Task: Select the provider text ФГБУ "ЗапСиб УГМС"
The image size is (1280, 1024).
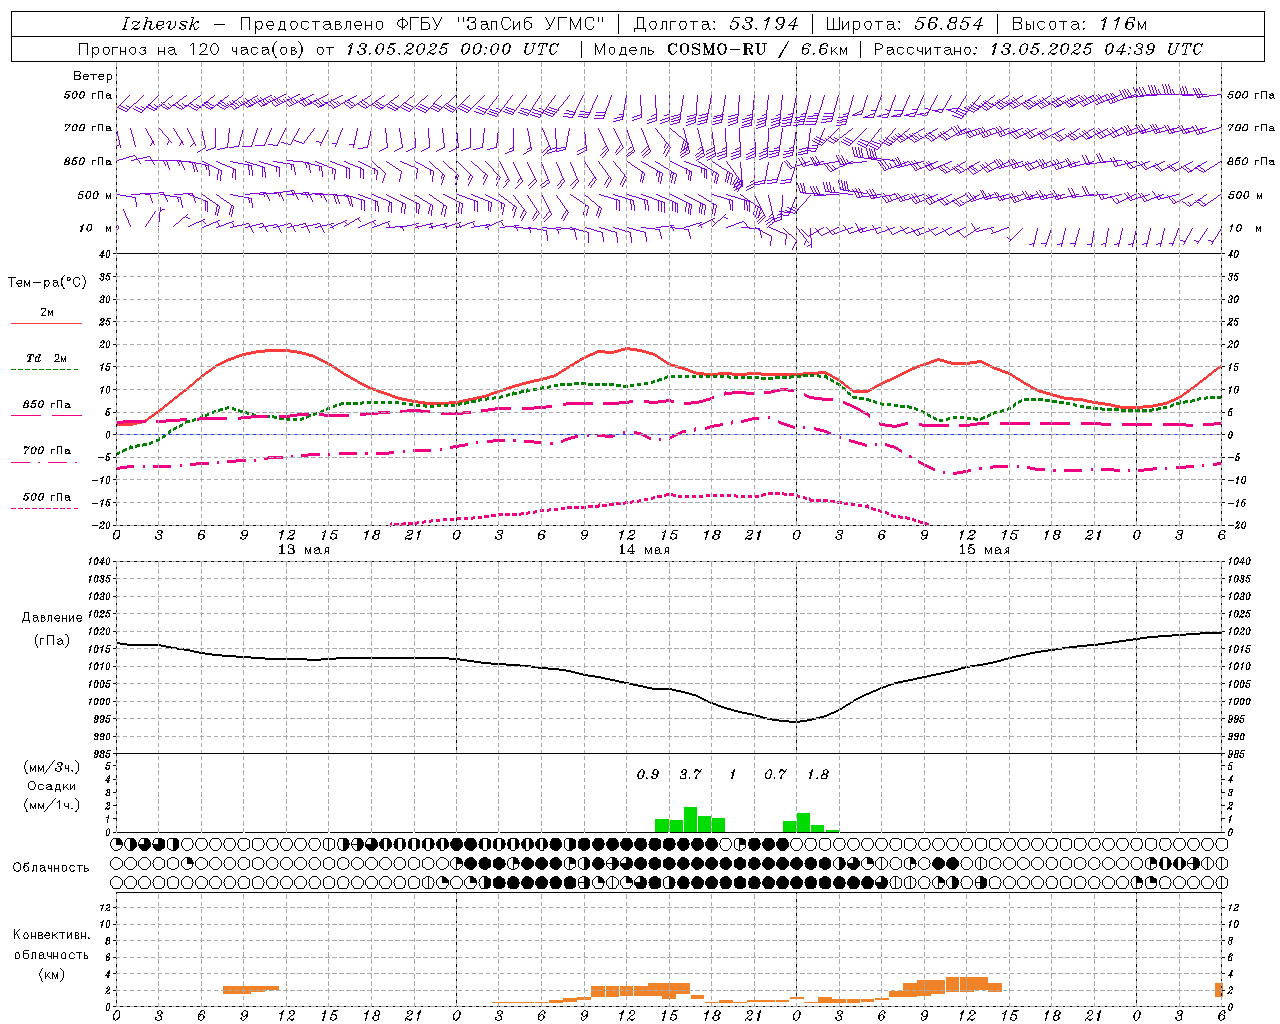Action: pyautogui.click(x=503, y=24)
